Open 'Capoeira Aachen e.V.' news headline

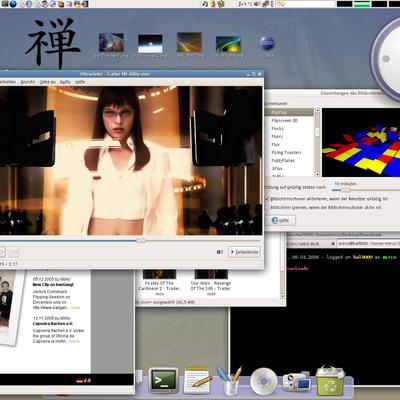click(x=53, y=324)
